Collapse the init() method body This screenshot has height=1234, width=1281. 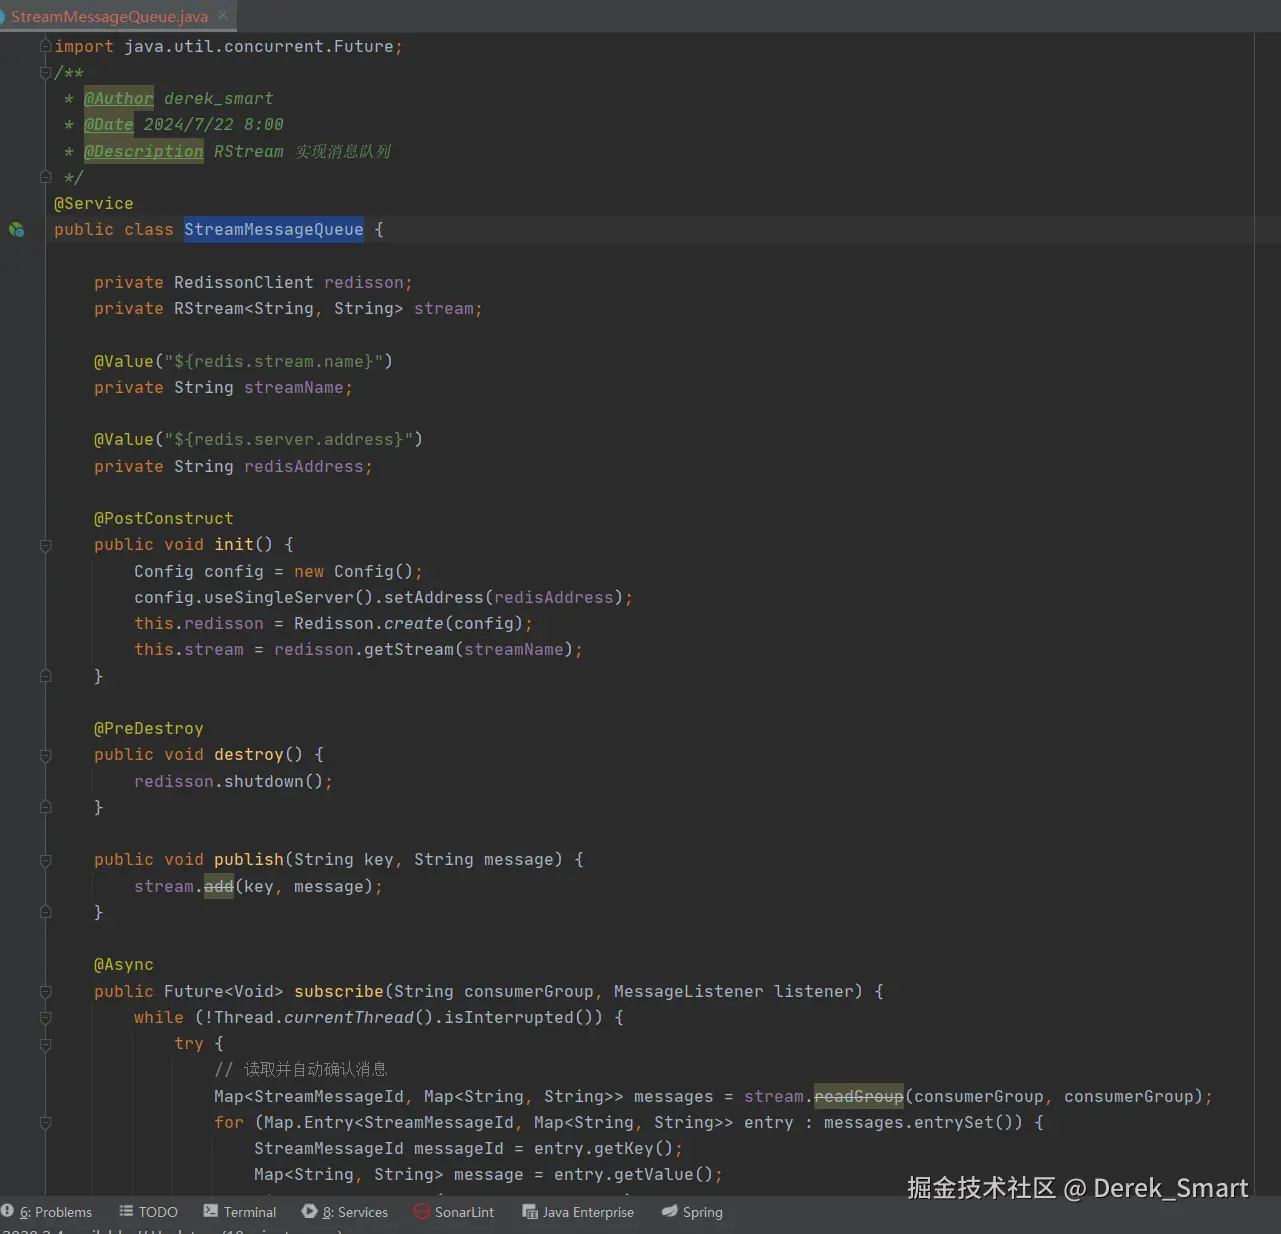tap(45, 545)
